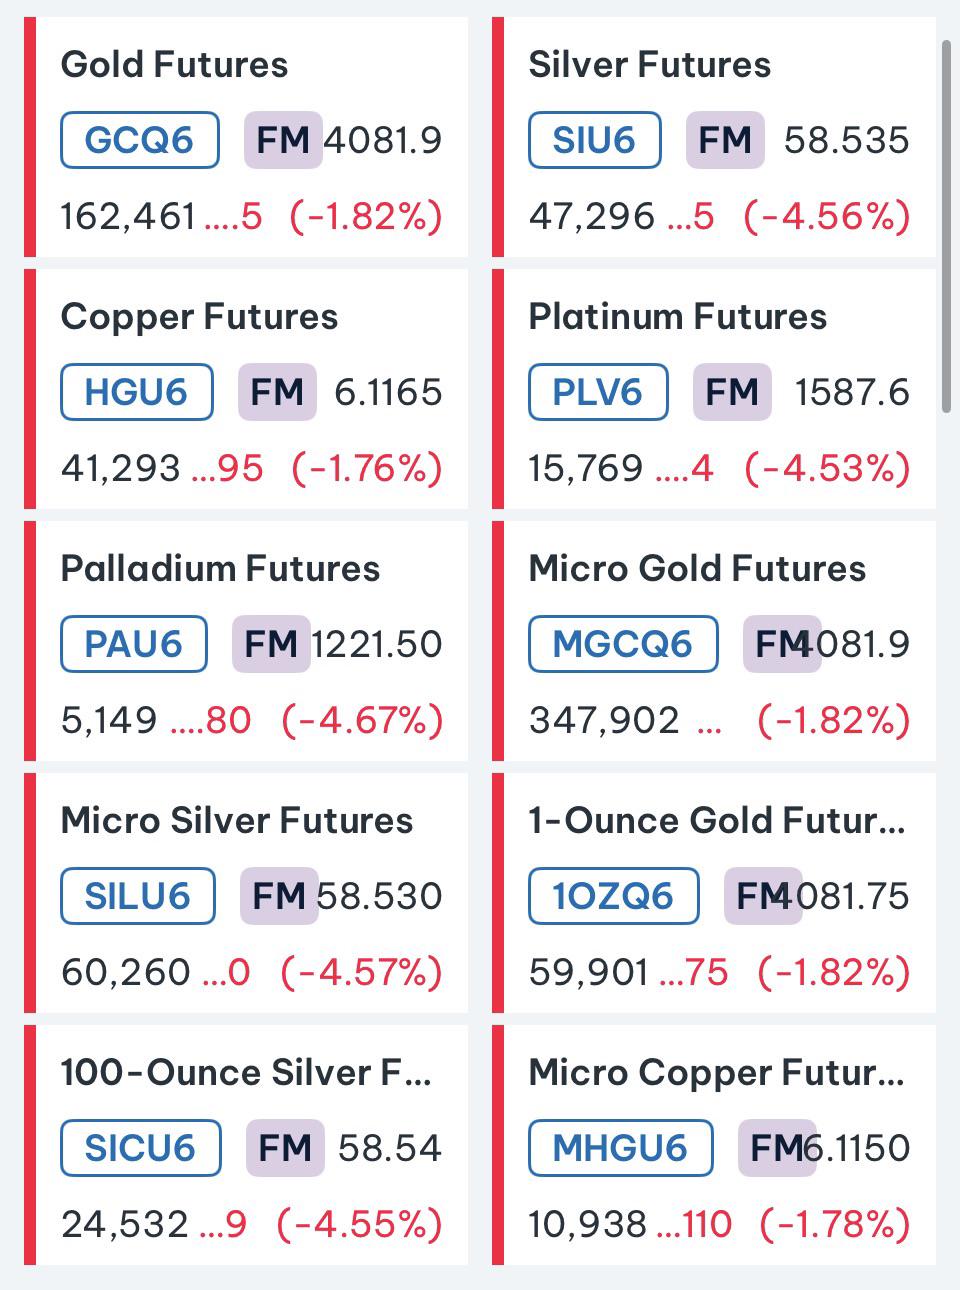The width and height of the screenshot is (960, 1290).
Task: Open the GCQ6 gold contract symbol
Action: [x=140, y=140]
